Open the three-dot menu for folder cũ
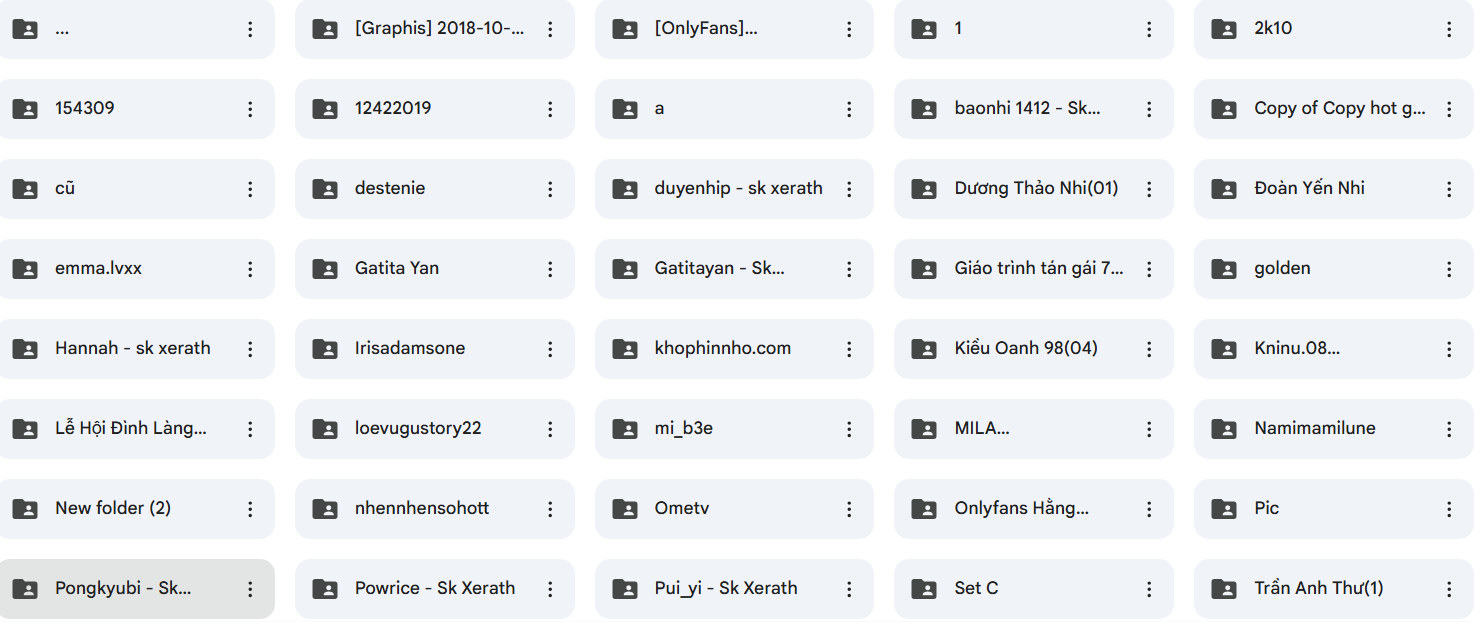The width and height of the screenshot is (1476, 622). point(250,189)
